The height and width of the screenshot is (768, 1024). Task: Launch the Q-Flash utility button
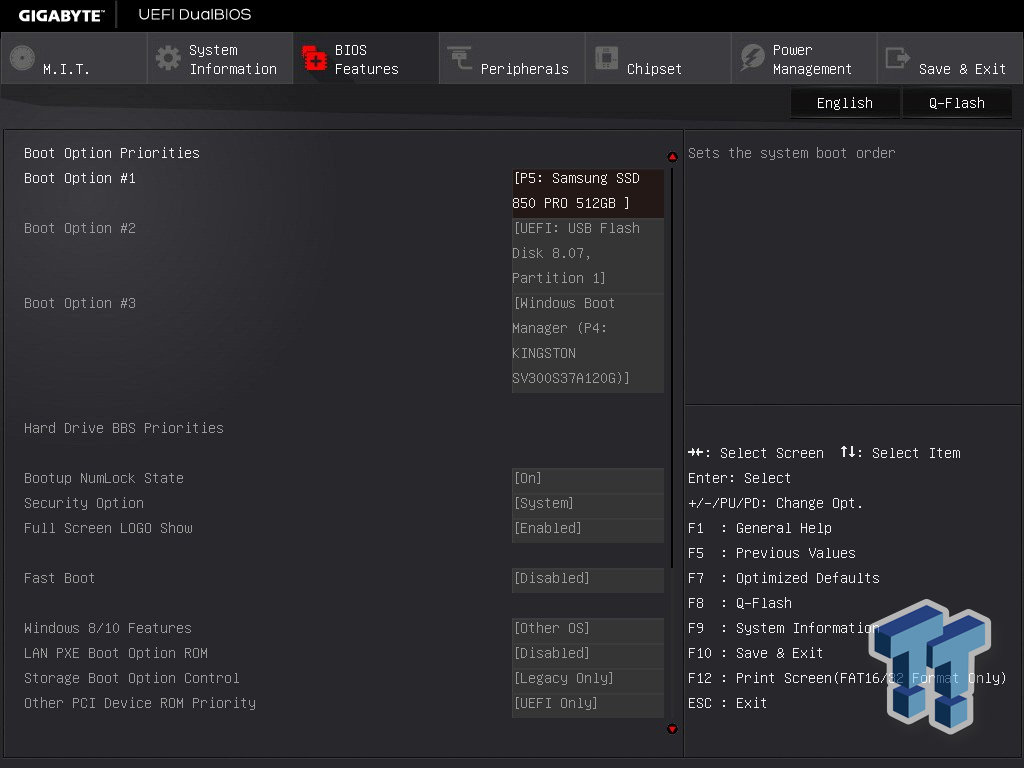[x=957, y=103]
